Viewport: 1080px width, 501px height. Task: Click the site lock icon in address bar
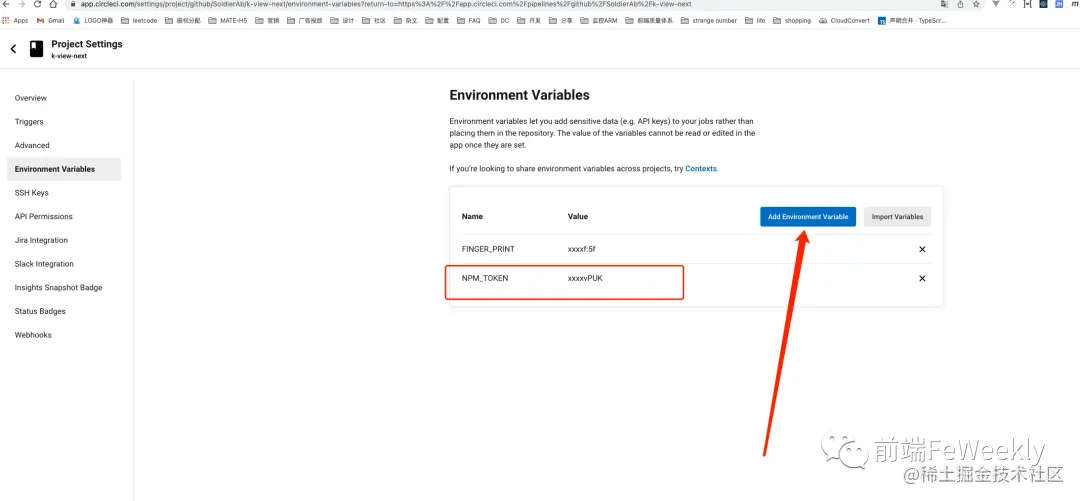tap(74, 4)
